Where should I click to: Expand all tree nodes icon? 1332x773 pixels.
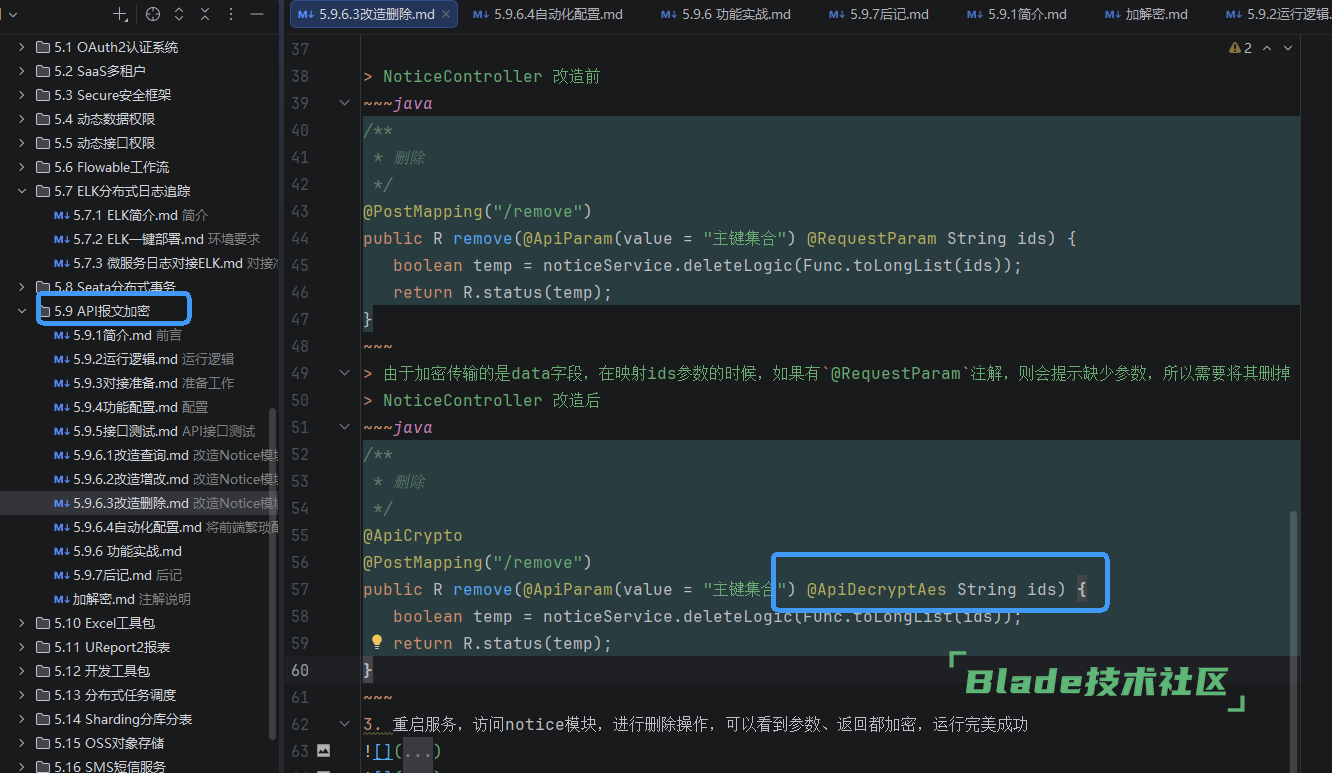(x=179, y=14)
